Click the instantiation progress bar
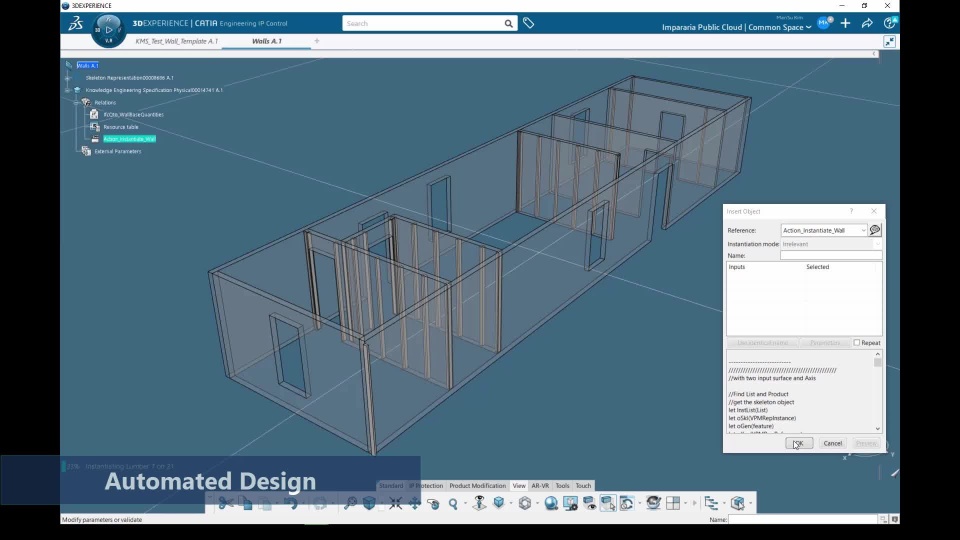The image size is (960, 540). coord(62,466)
